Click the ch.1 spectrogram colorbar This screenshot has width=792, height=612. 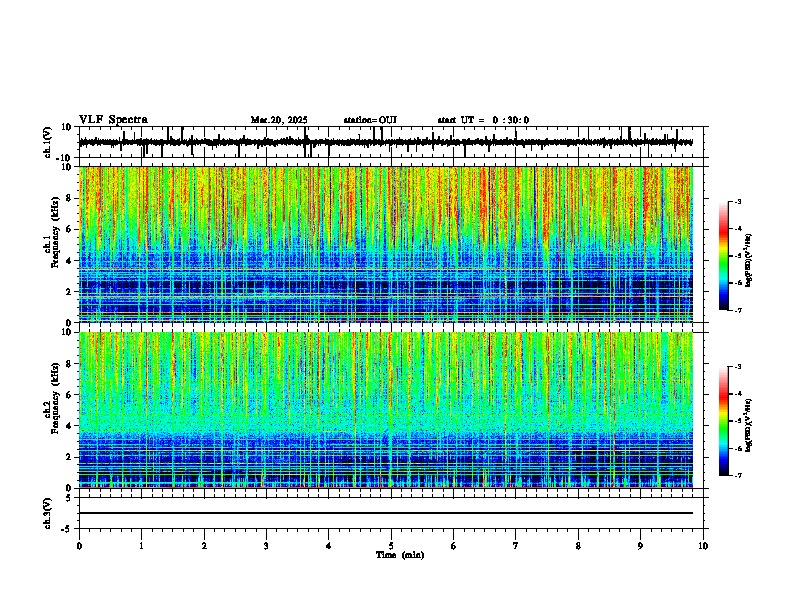coord(724,256)
